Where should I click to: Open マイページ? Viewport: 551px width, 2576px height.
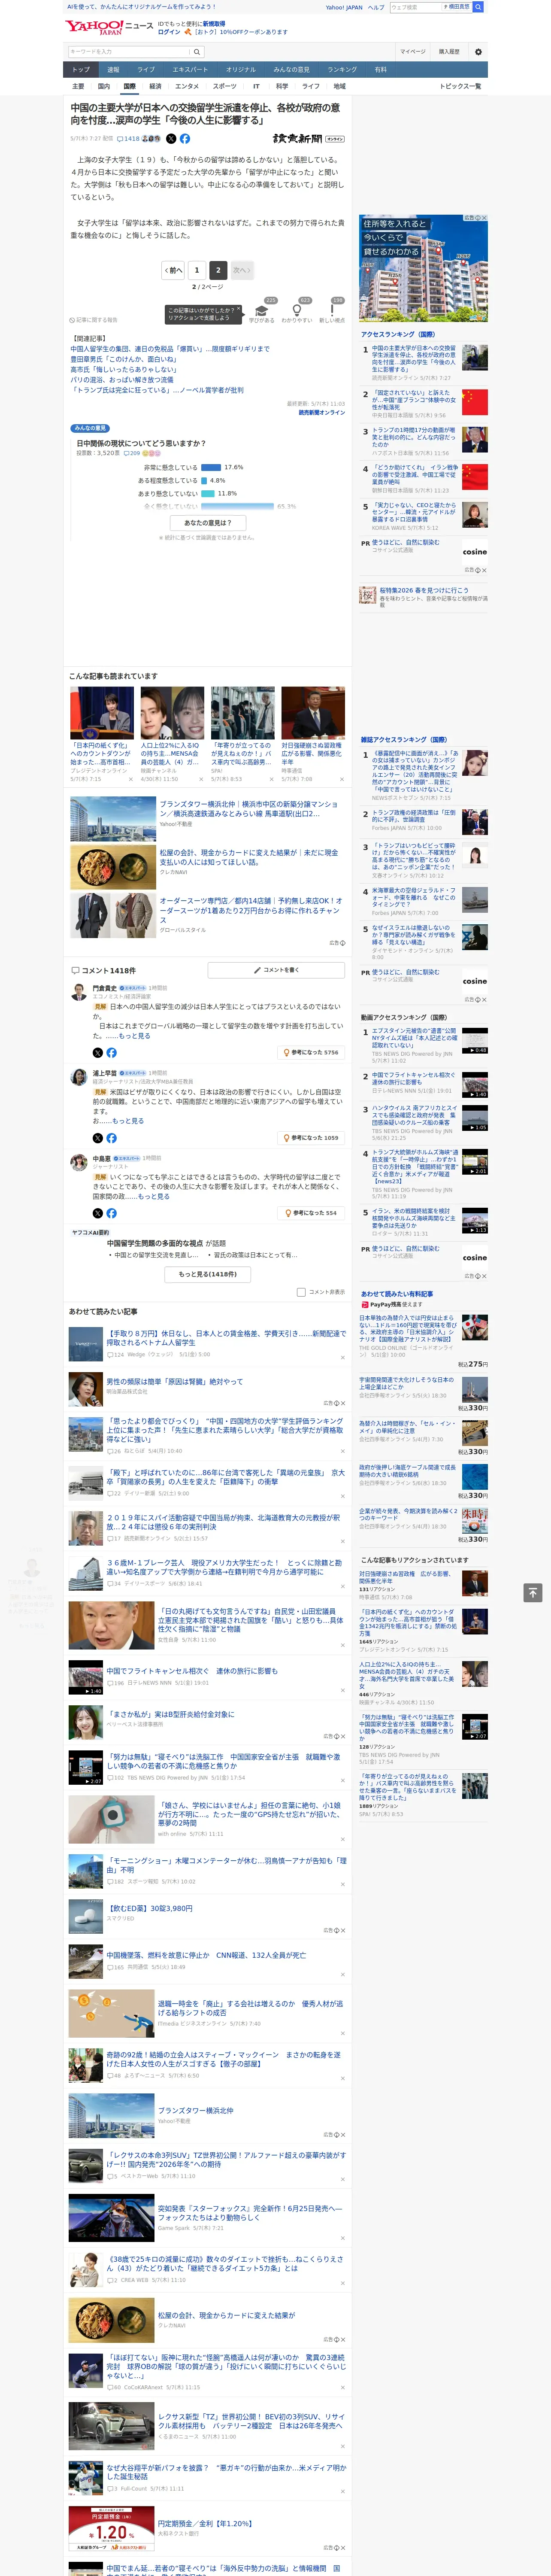[x=412, y=52]
